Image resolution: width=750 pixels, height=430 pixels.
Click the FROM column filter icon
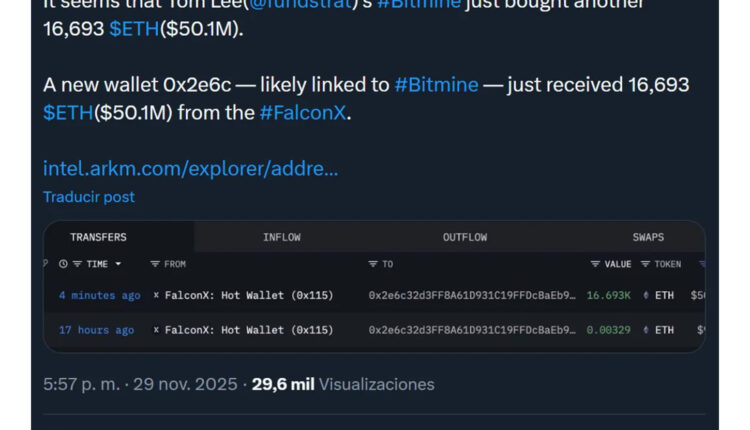click(155, 264)
